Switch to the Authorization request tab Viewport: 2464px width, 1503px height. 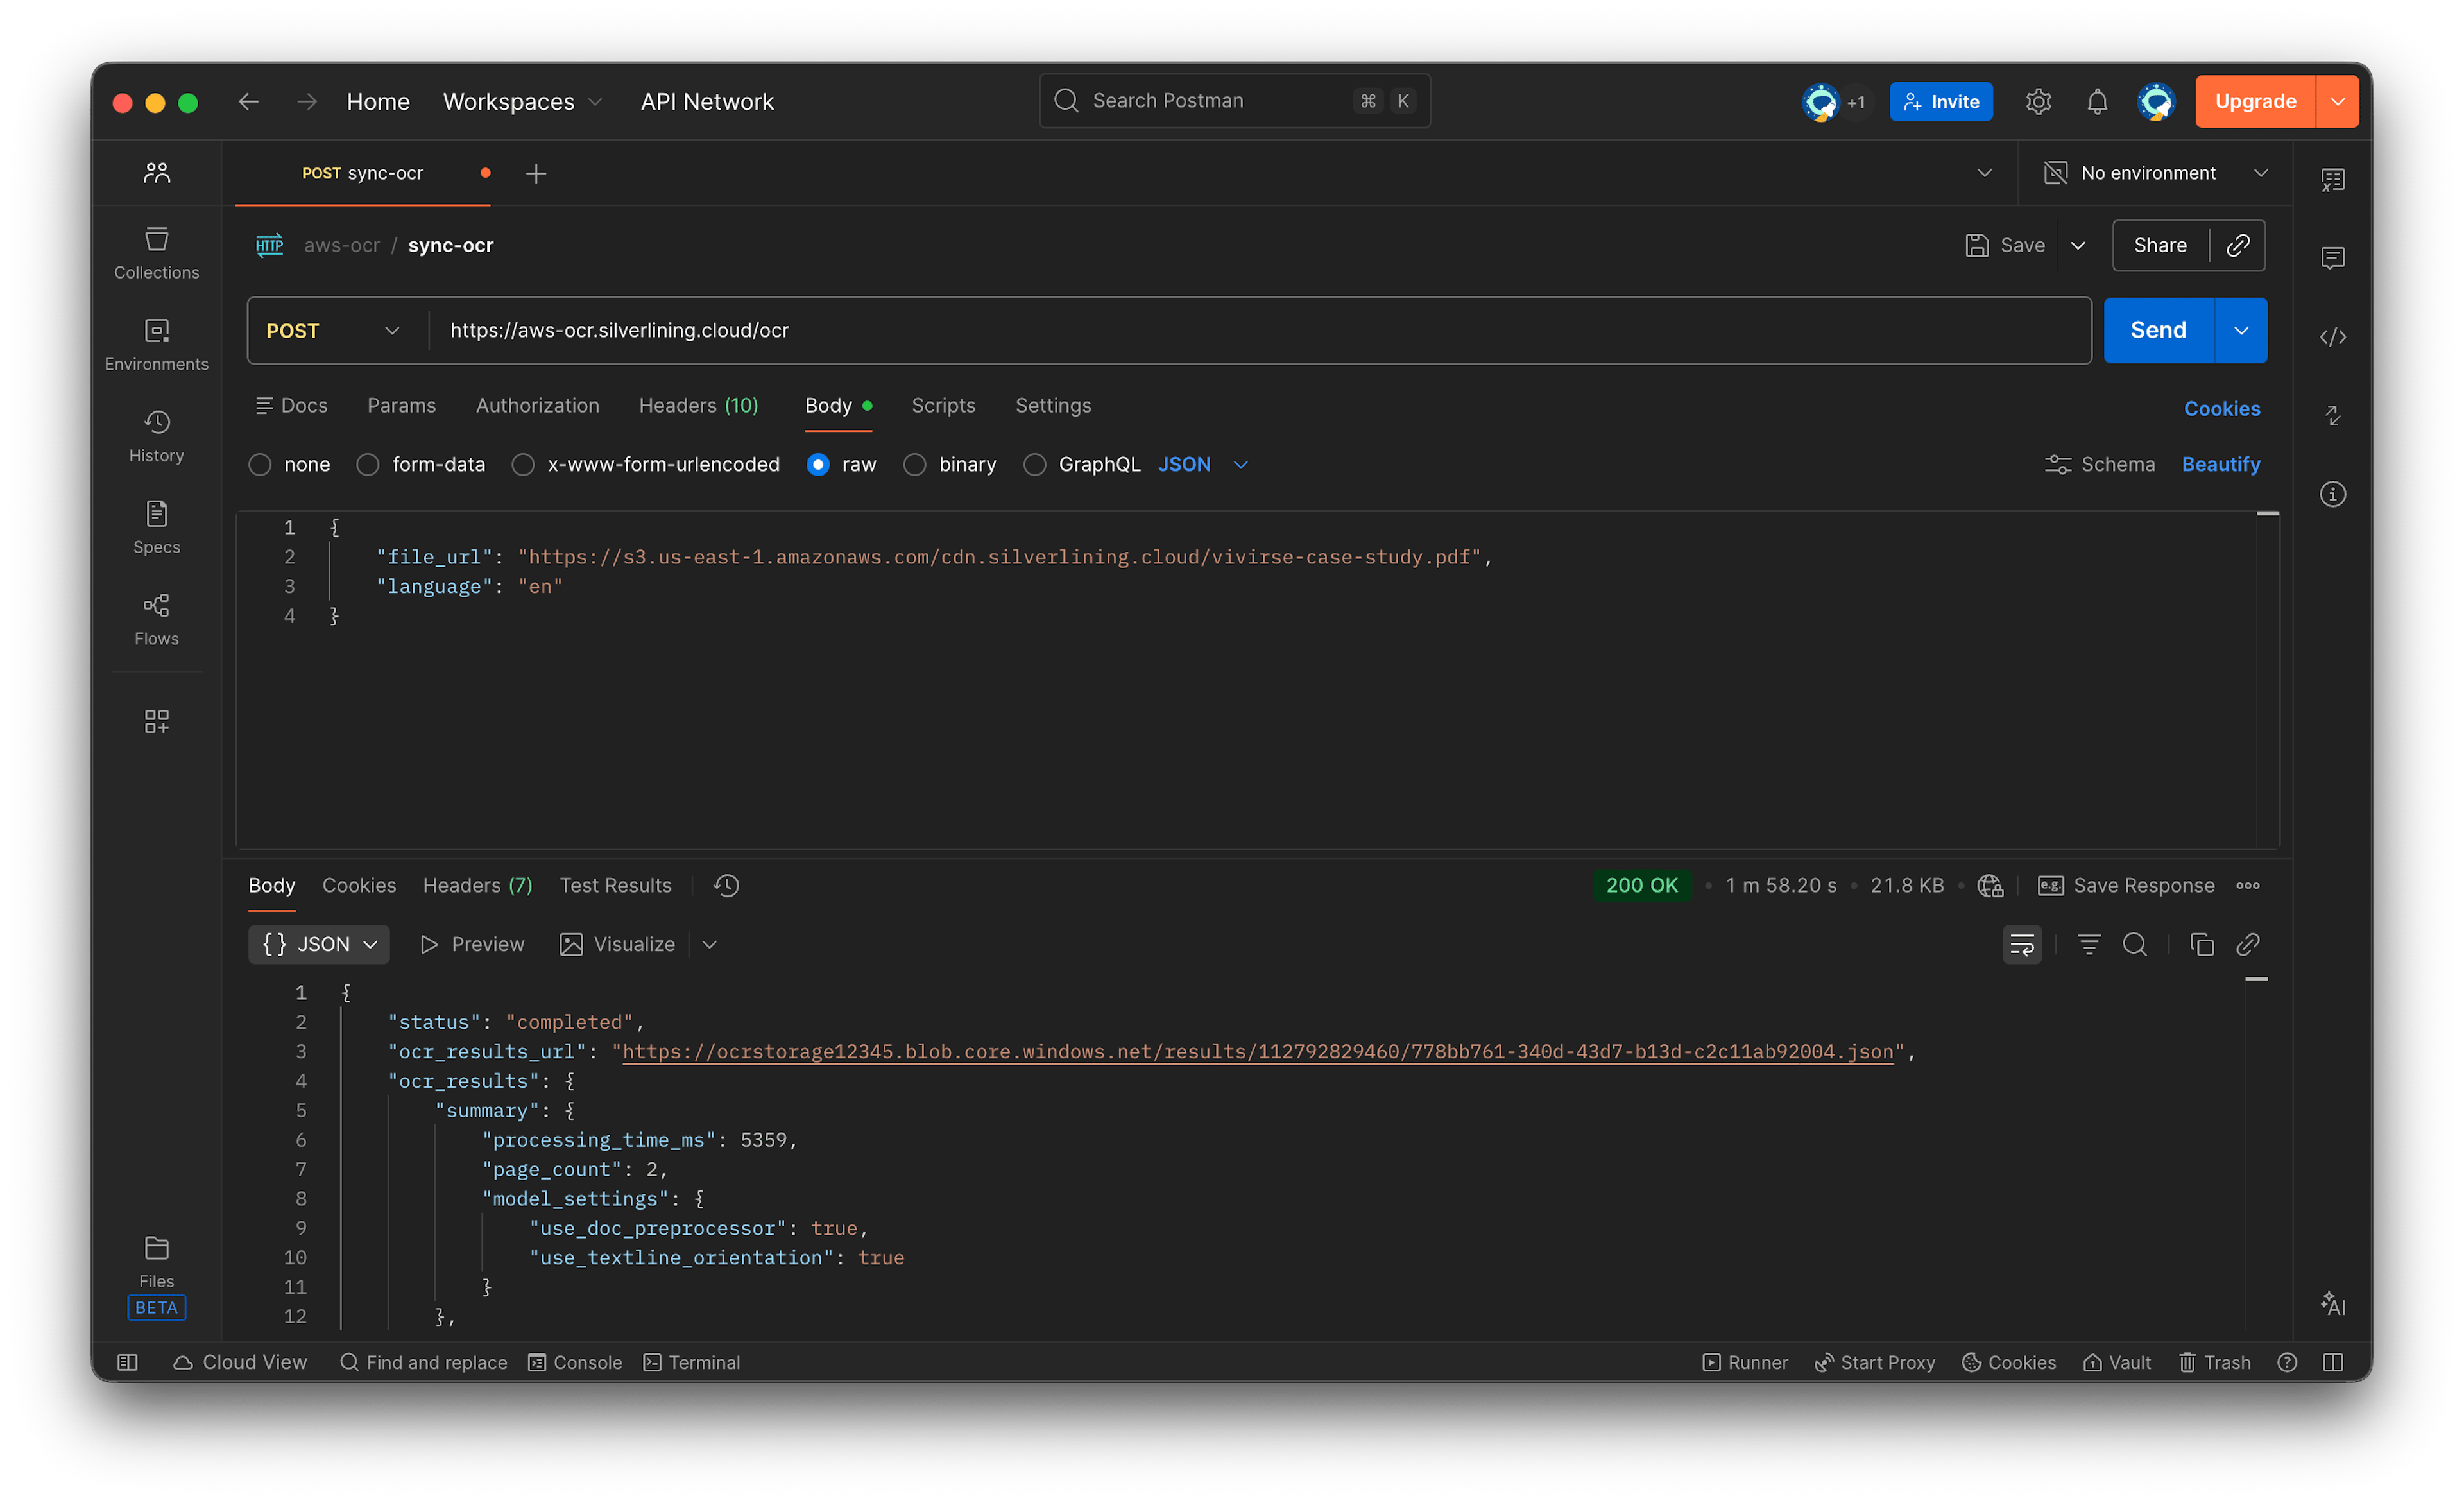[537, 406]
